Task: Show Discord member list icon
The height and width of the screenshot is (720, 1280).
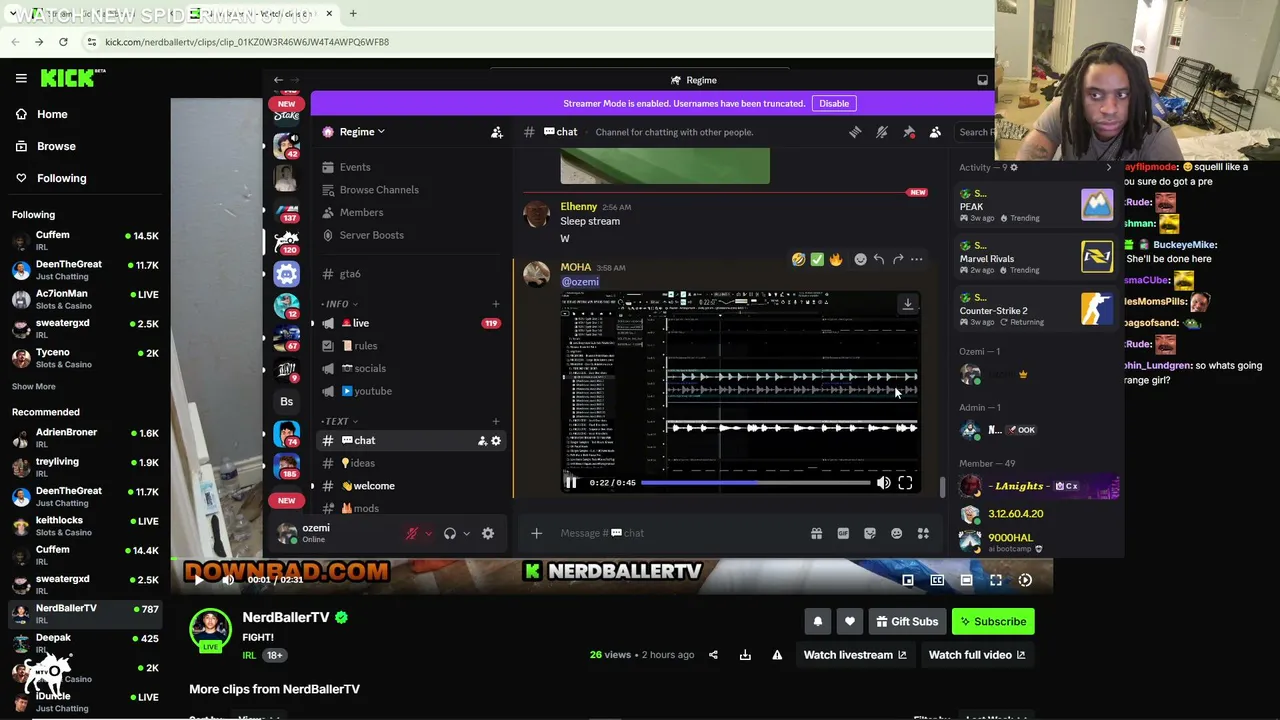Action: coord(935,132)
